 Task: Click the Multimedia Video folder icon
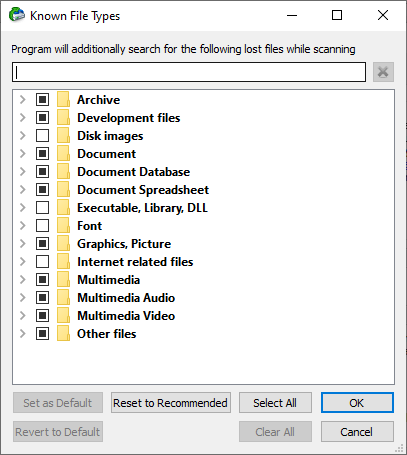(x=63, y=315)
